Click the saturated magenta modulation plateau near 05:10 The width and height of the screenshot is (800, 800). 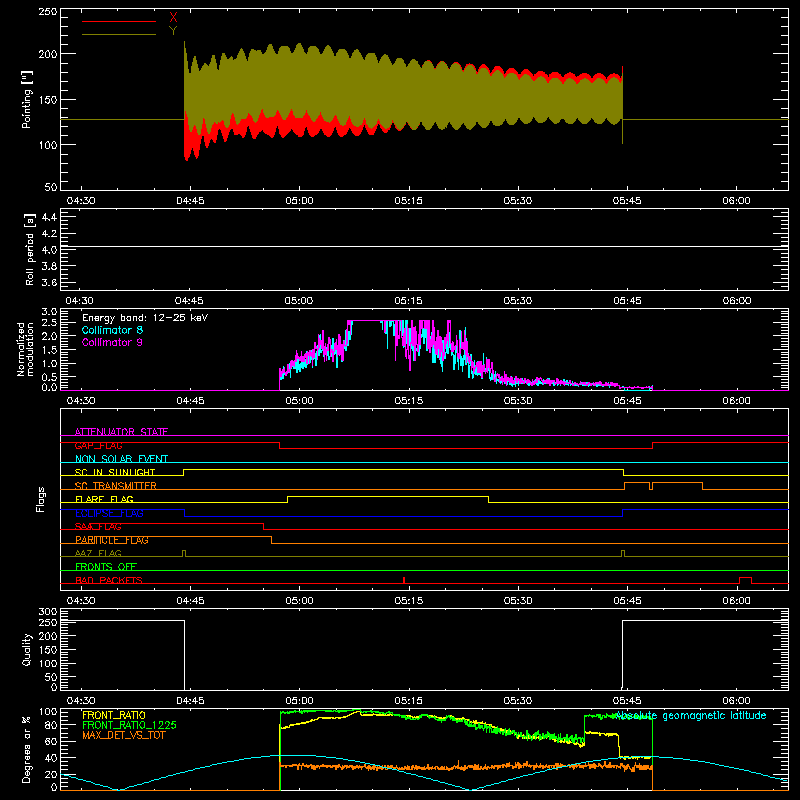click(x=366, y=320)
